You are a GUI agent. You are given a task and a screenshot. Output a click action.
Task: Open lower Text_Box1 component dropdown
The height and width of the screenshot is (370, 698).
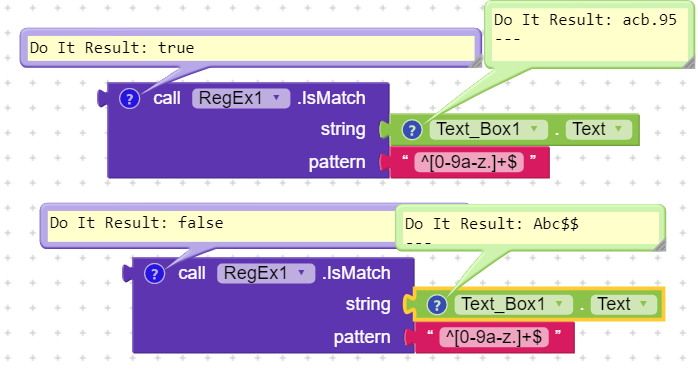(x=513, y=304)
